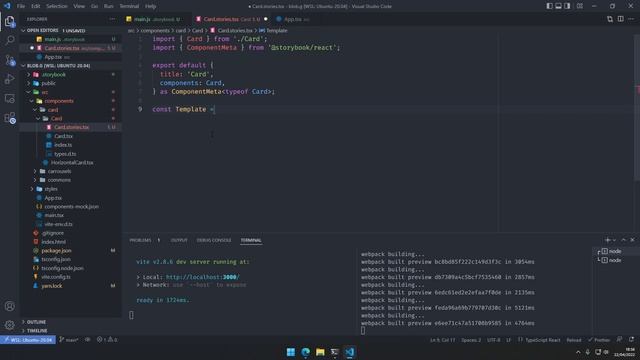Switch to the Debug Console panel tab
640x360 pixels.
pyautogui.click(x=213, y=240)
